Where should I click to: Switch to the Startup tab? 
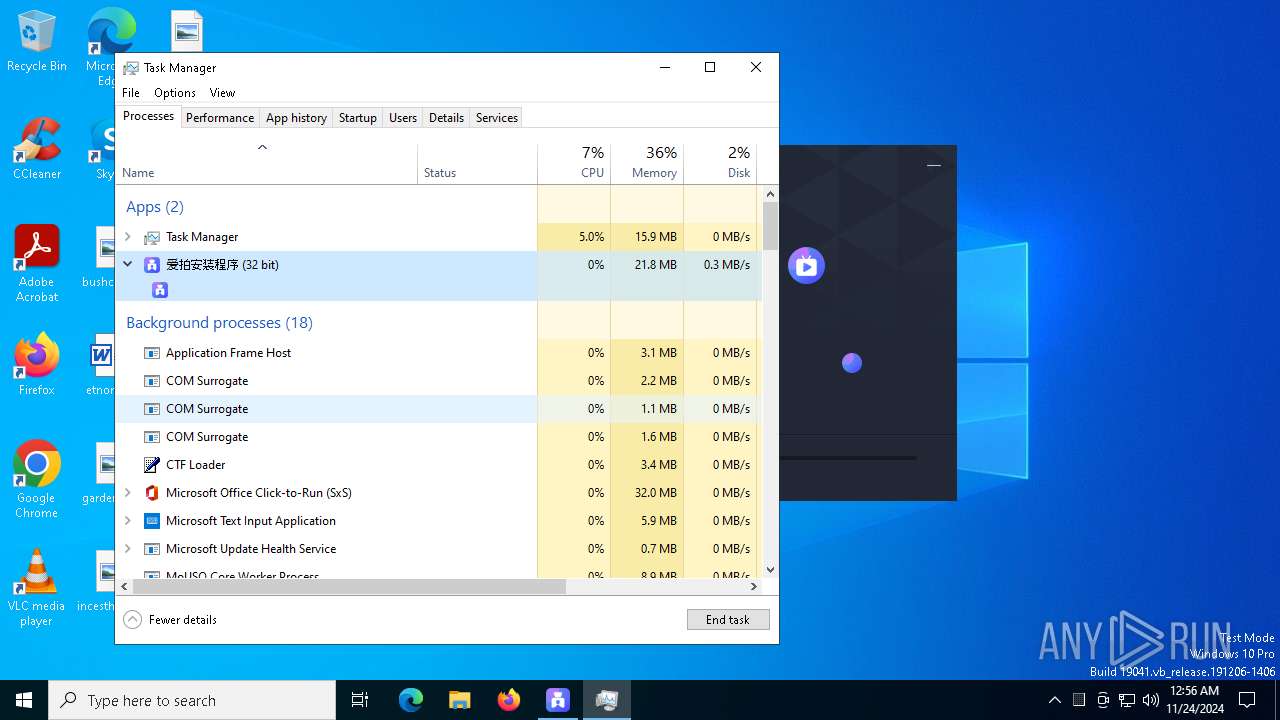click(357, 117)
